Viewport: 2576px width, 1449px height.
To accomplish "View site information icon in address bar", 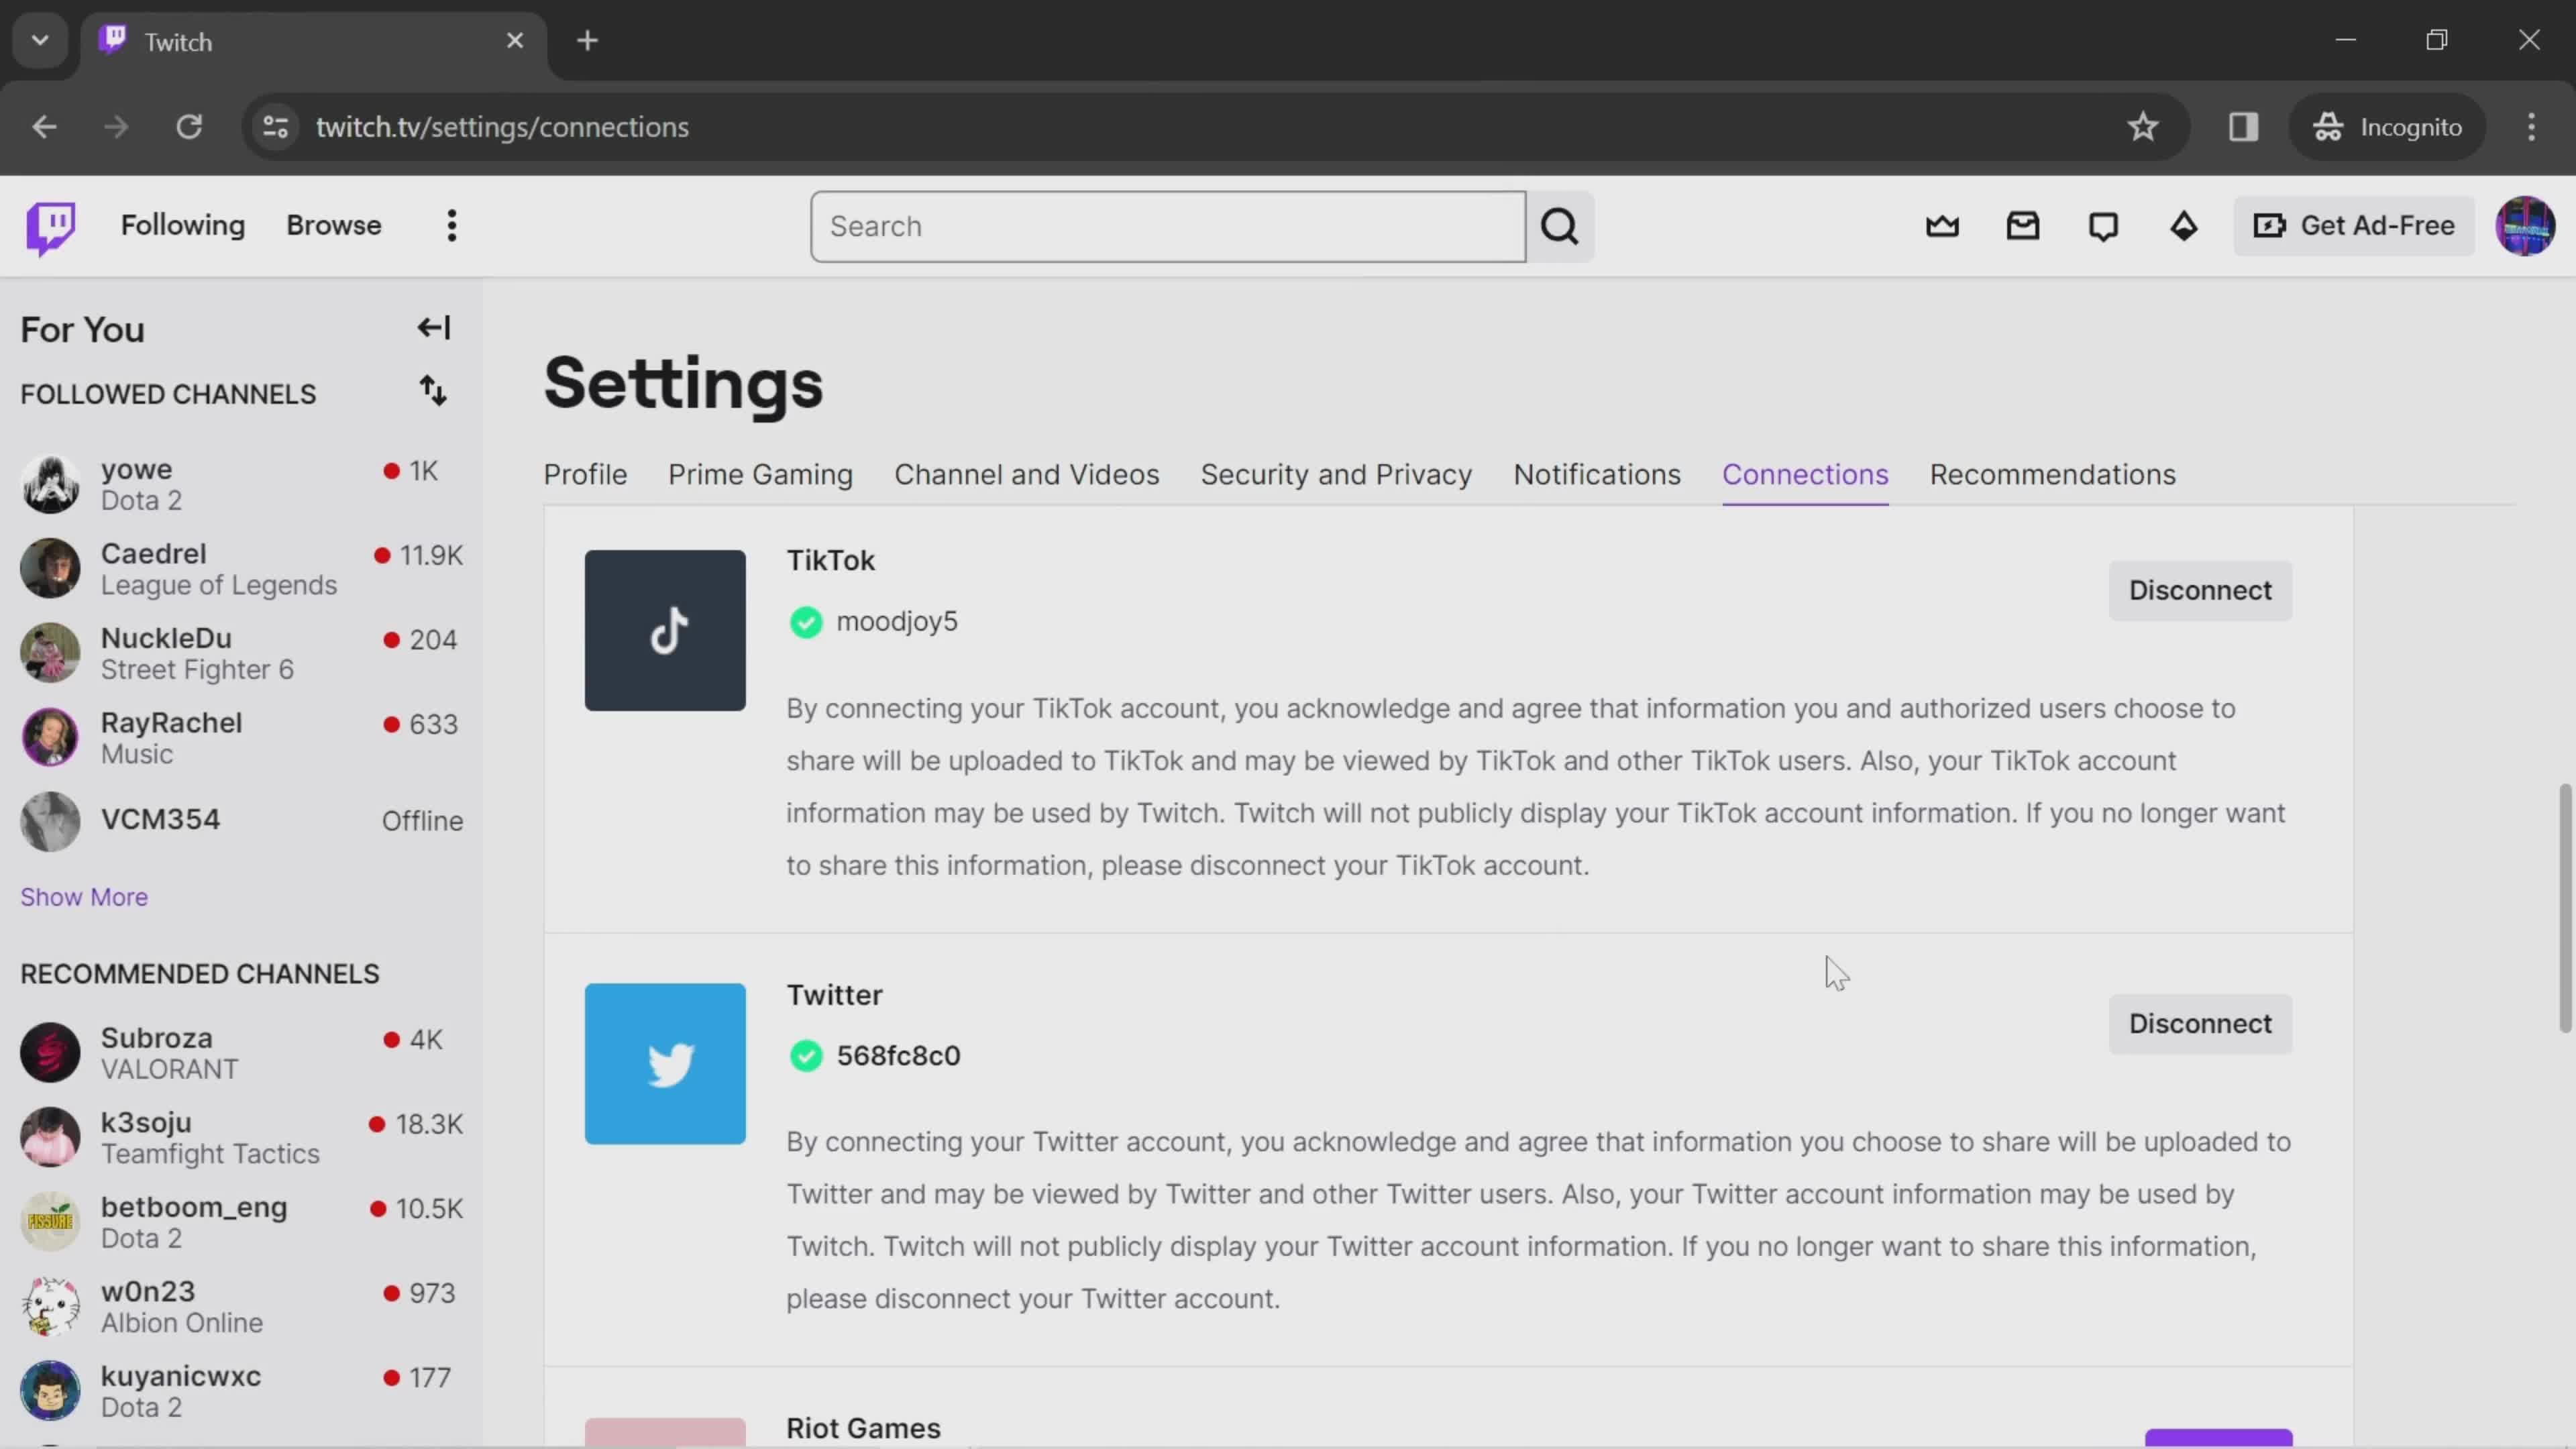I will [x=276, y=127].
